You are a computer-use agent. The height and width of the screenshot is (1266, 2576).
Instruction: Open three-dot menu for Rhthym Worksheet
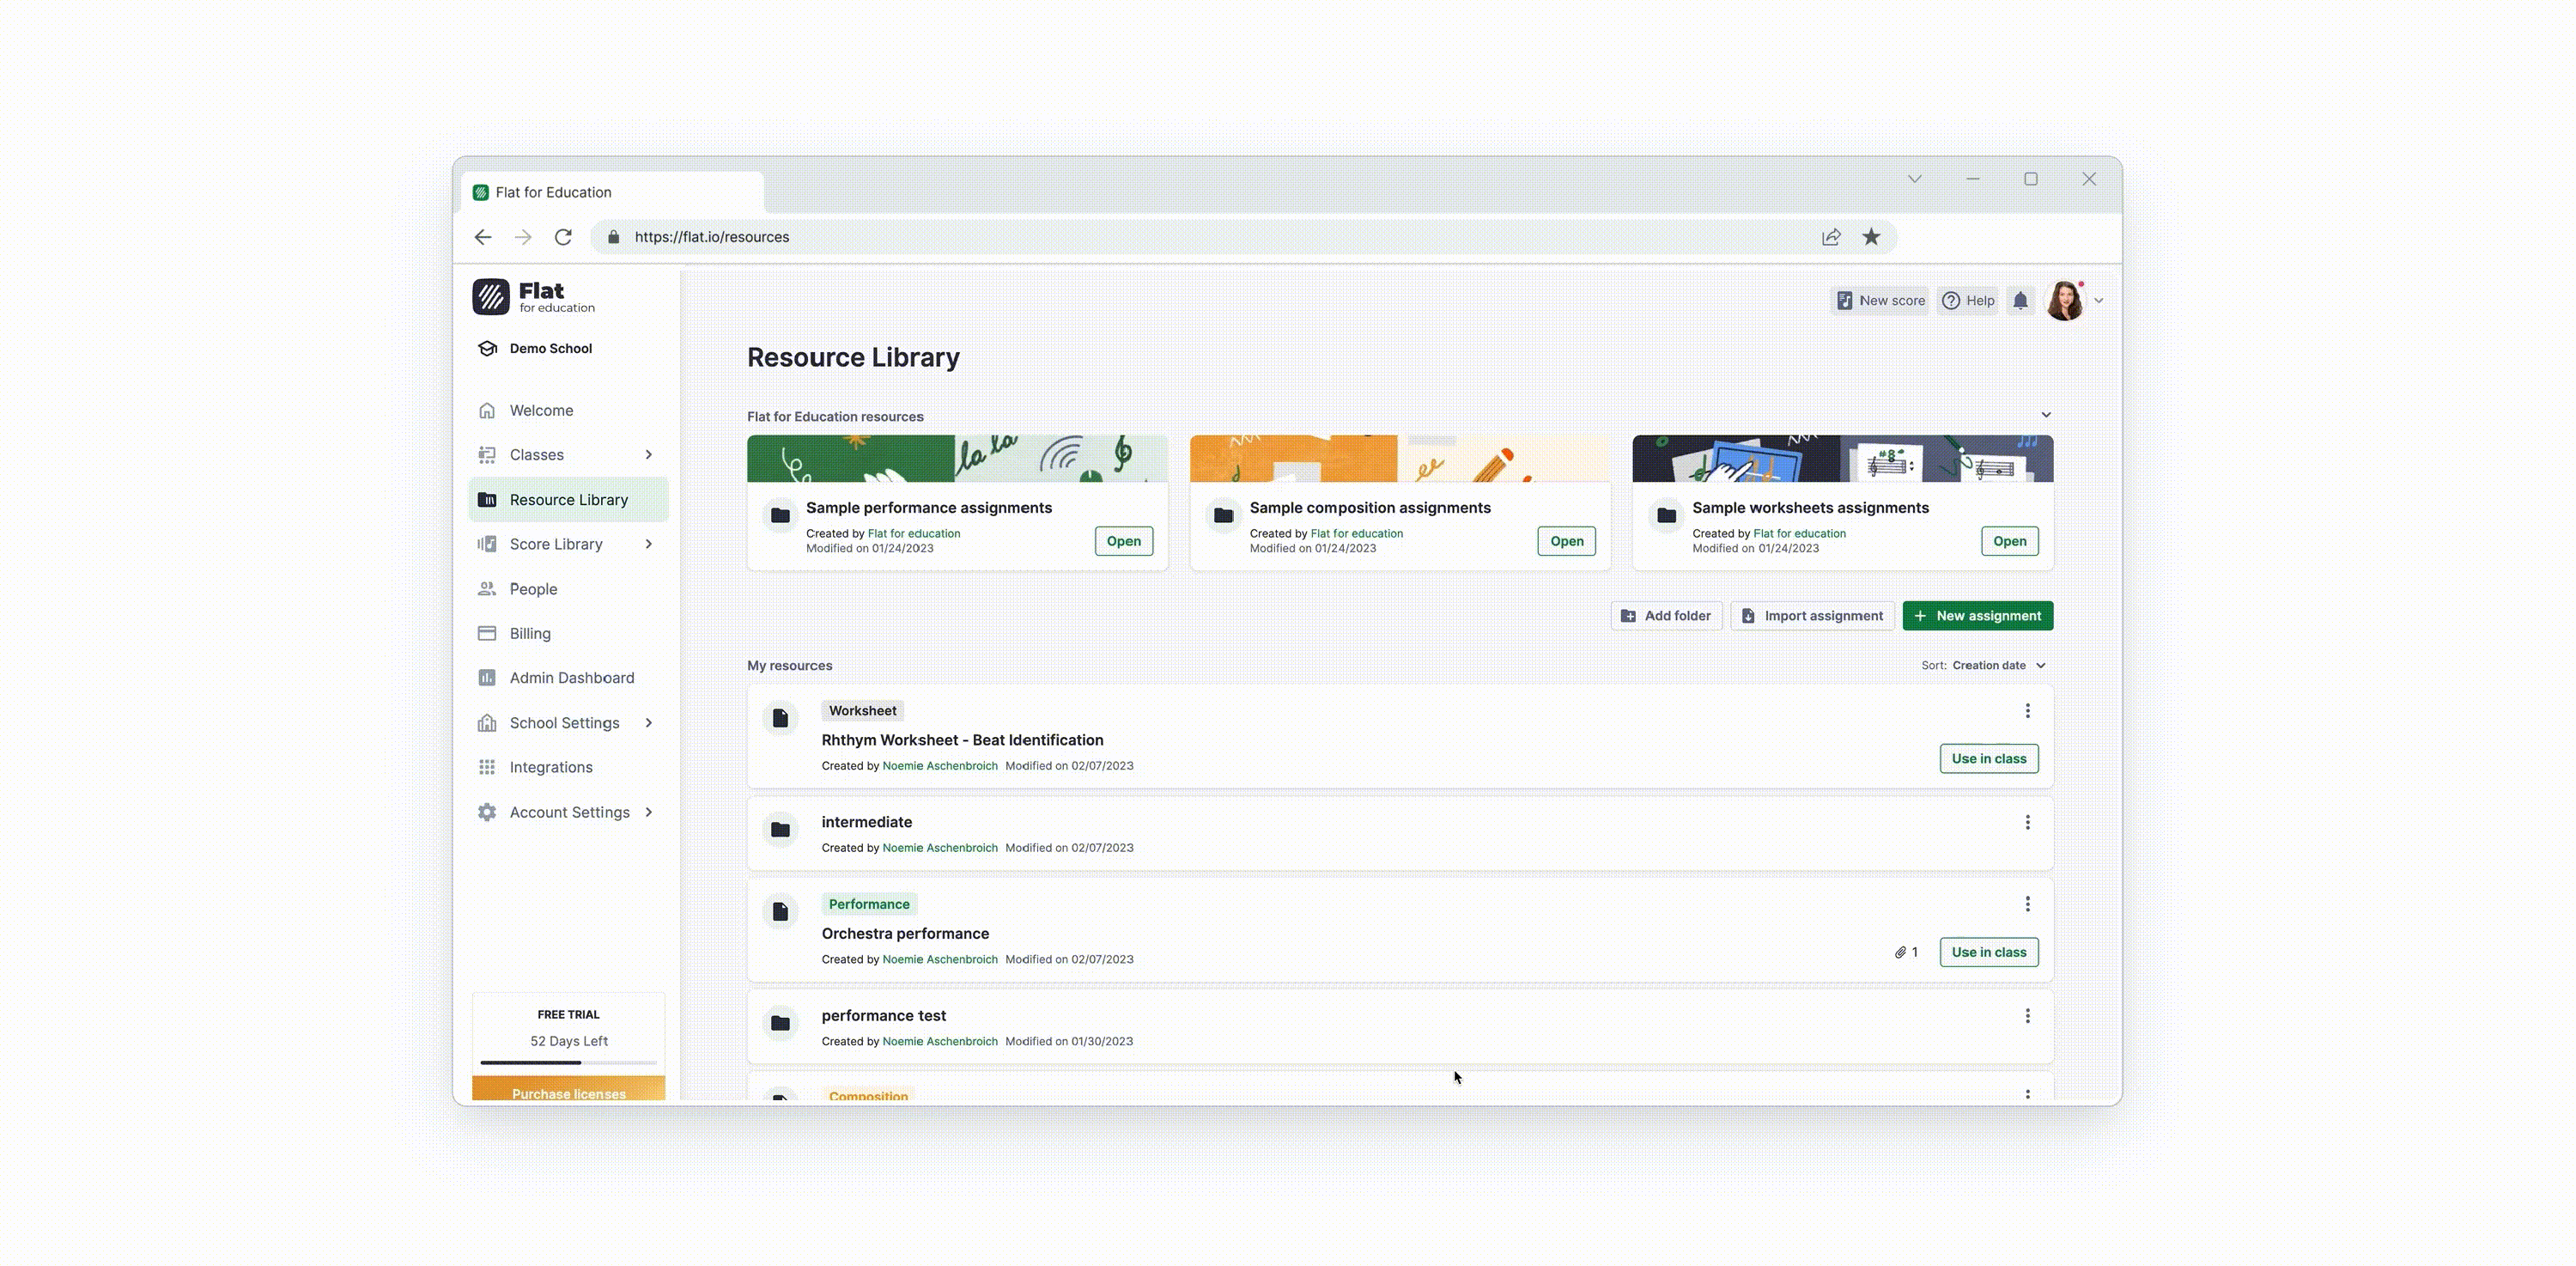click(2027, 711)
